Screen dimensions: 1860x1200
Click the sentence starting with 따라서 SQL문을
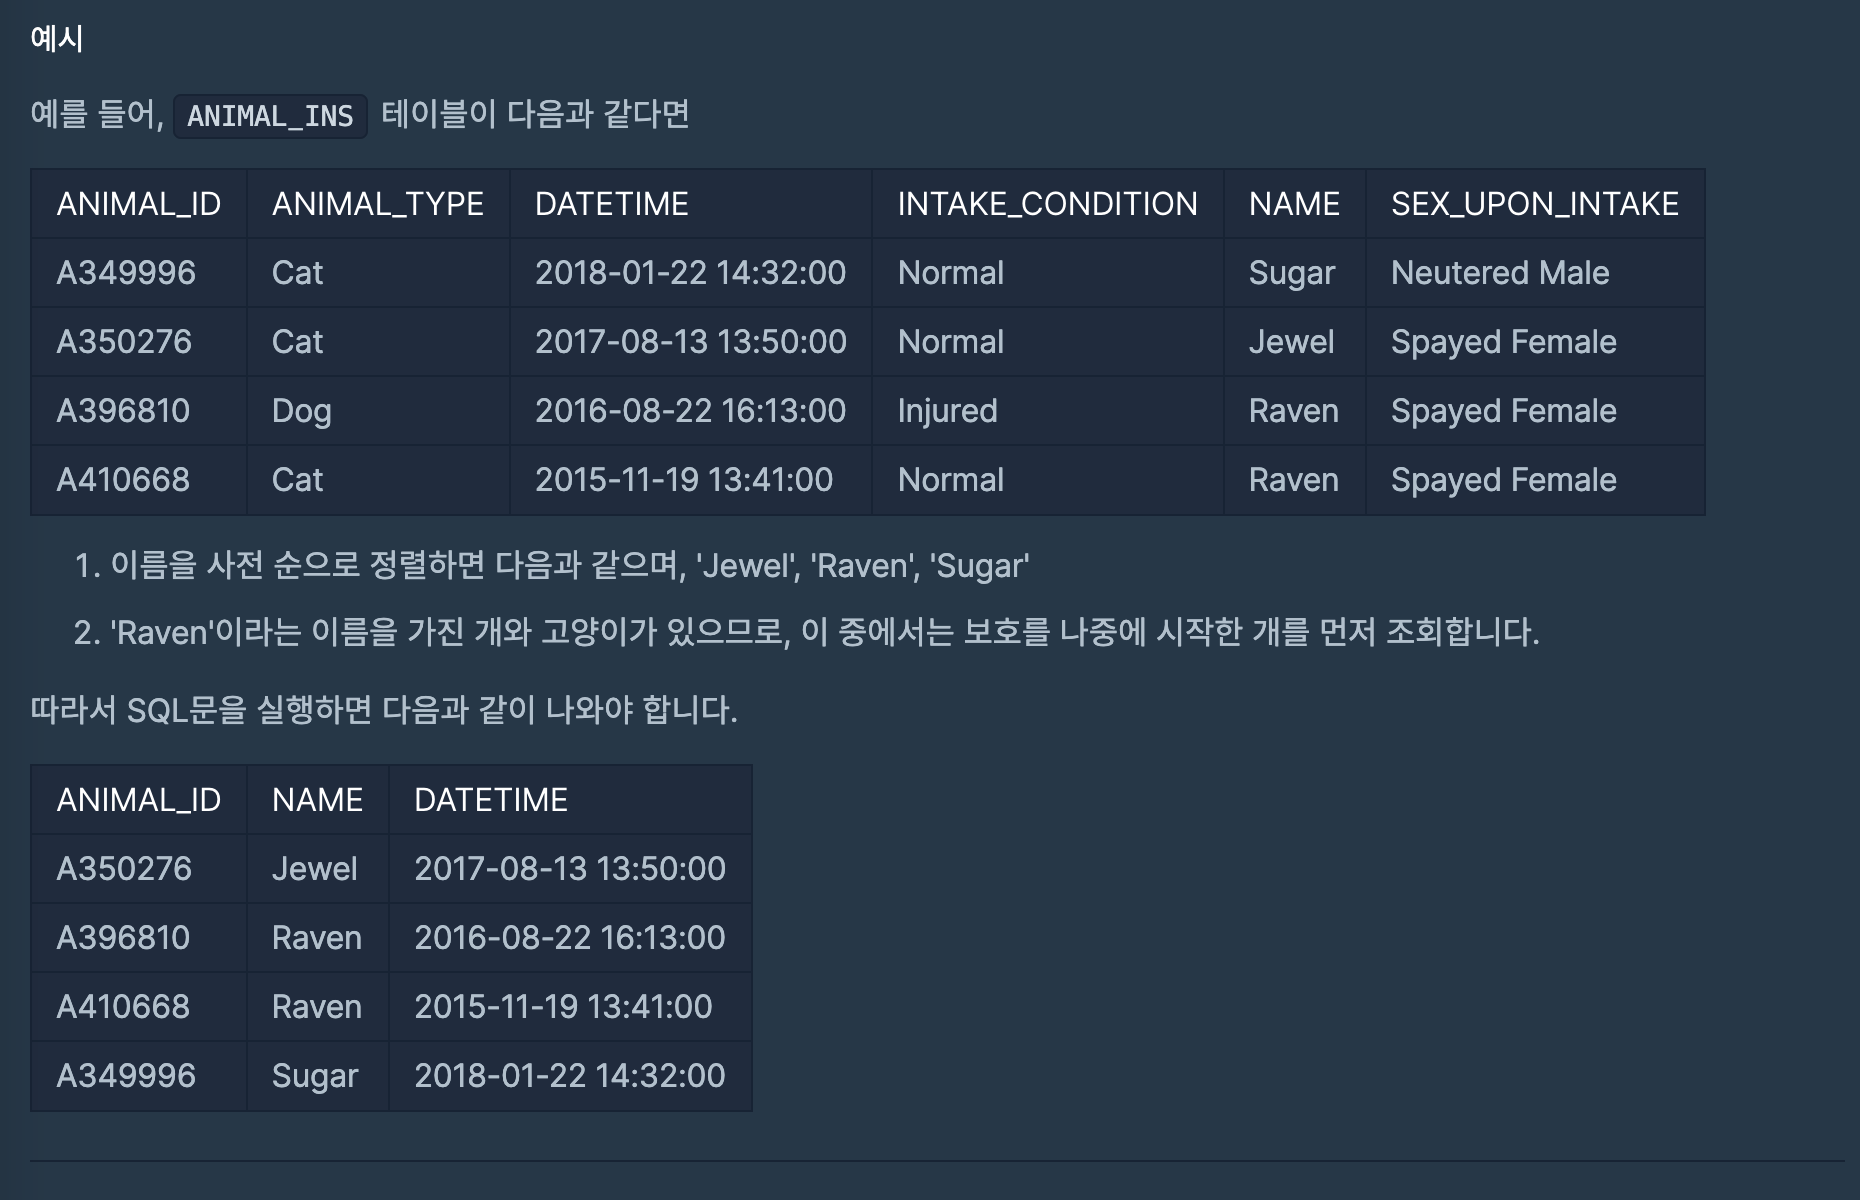(x=384, y=710)
